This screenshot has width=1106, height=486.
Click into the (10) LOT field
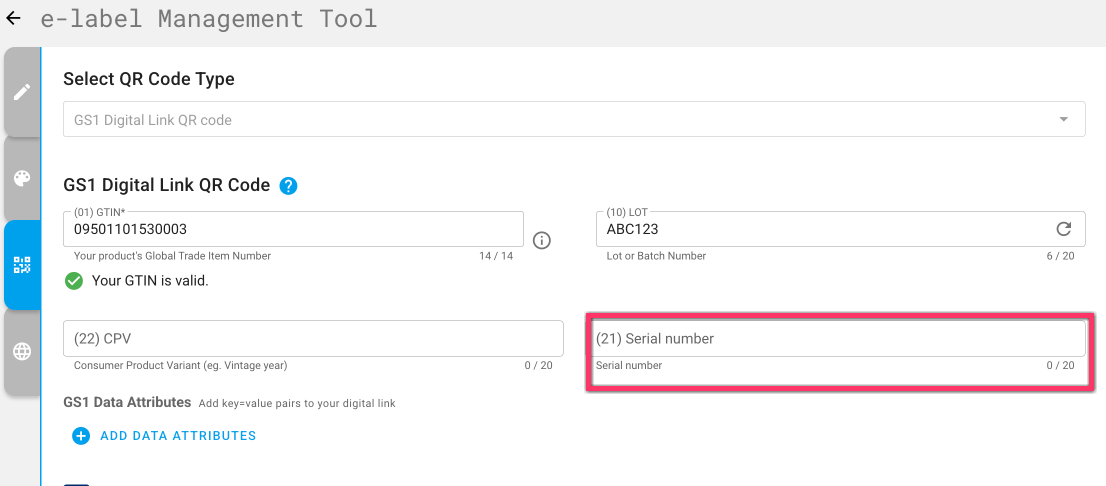[x=841, y=229]
